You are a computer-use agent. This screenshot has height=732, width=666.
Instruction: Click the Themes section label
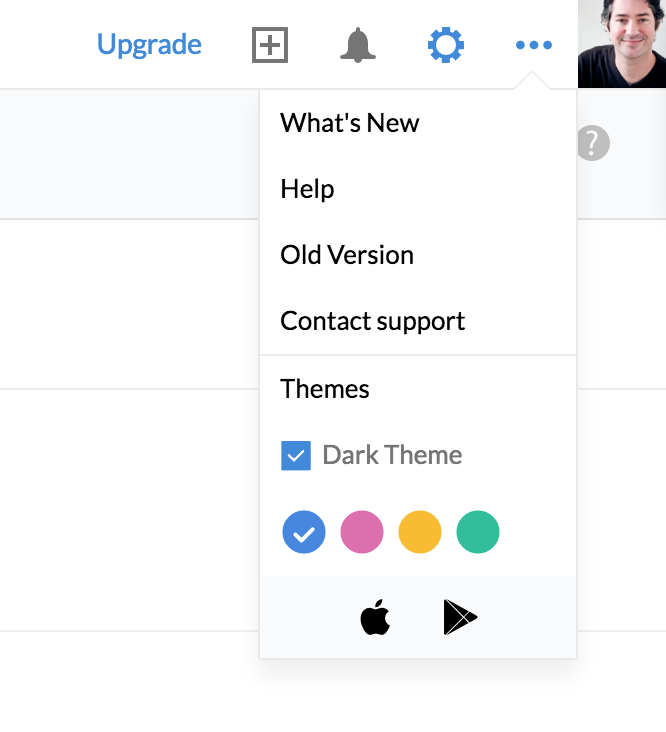point(325,389)
